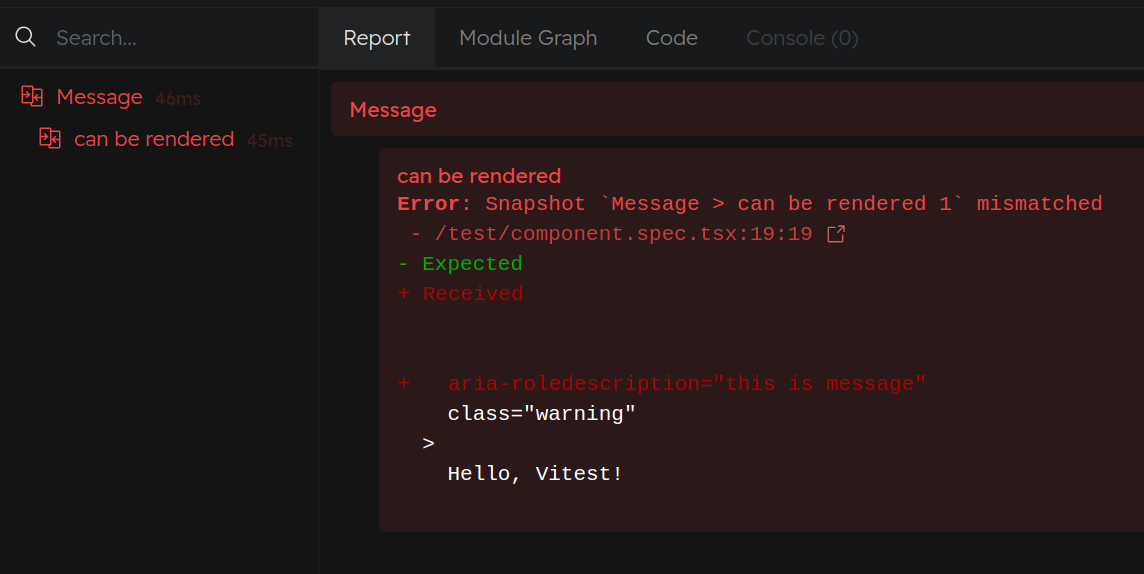Click the class="warning" line in the diff
The width and height of the screenshot is (1144, 574).
point(541,414)
